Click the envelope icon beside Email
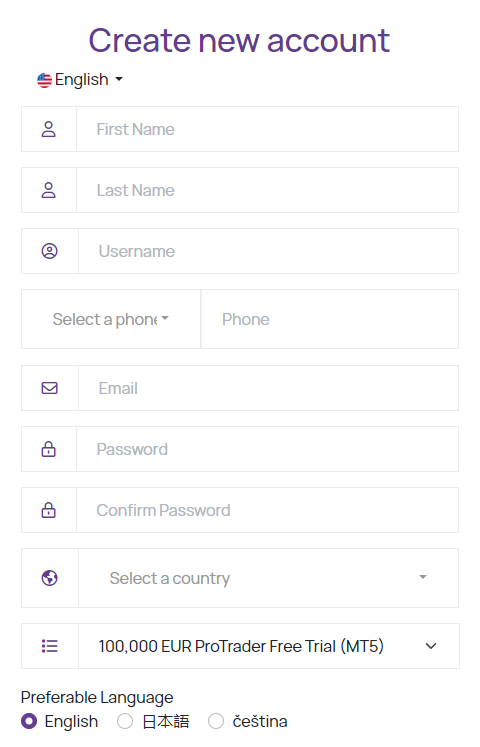The image size is (480, 747). 50,388
